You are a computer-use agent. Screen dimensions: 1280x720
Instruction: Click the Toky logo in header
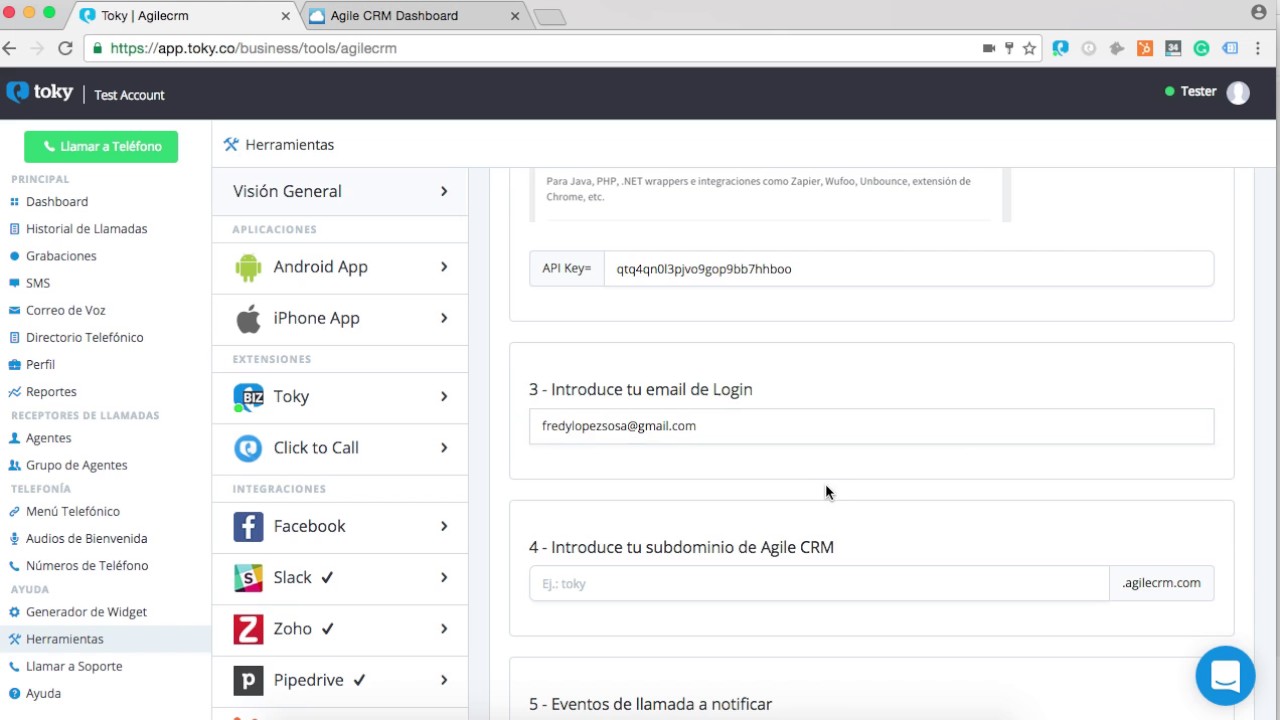coord(40,92)
